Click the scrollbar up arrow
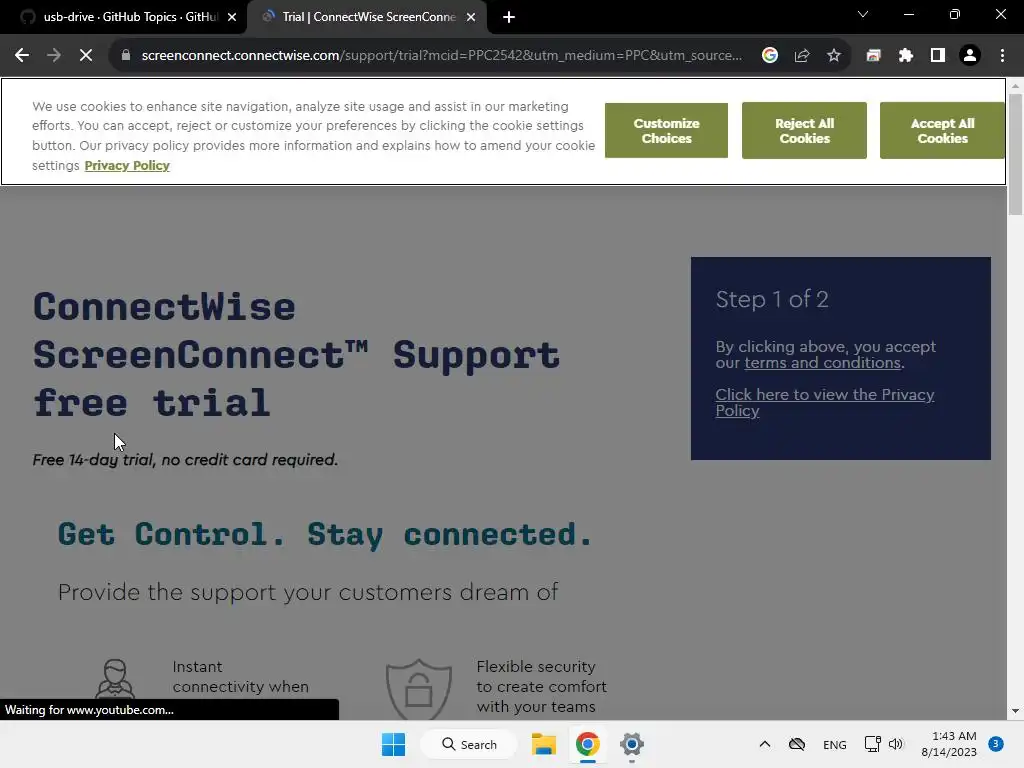 pos(1015,86)
